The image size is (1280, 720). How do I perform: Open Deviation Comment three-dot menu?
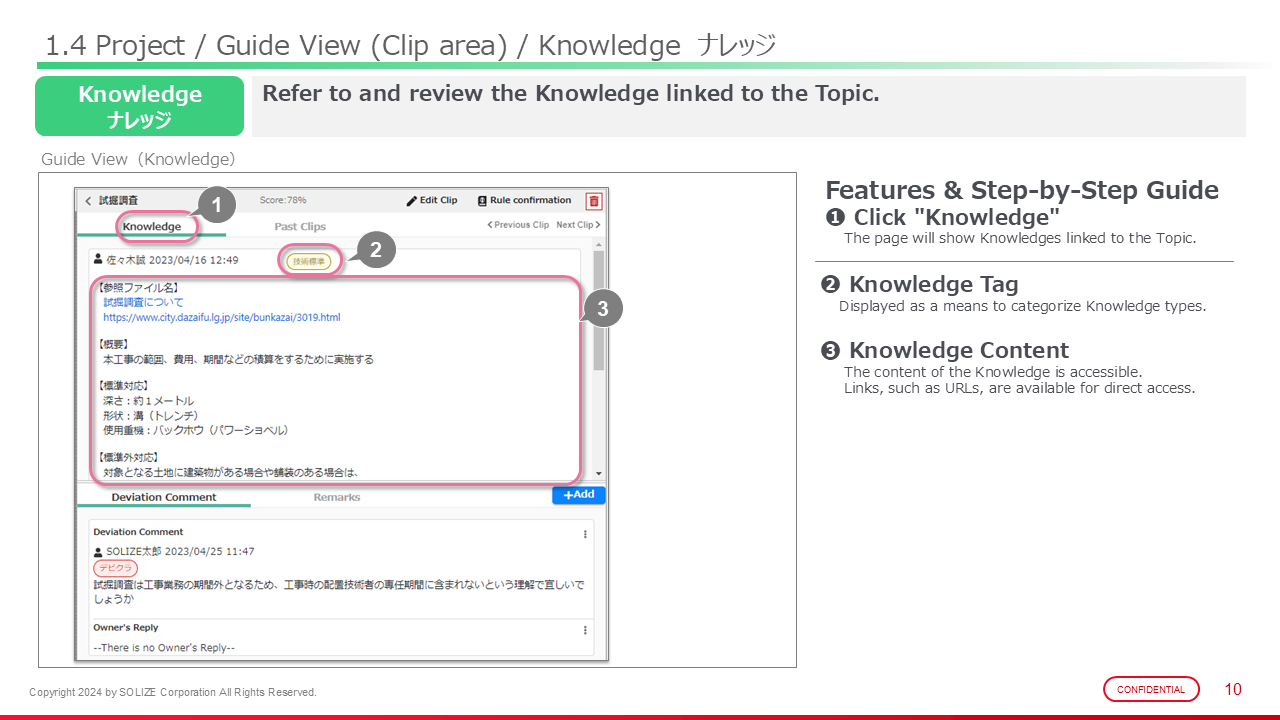(x=585, y=534)
